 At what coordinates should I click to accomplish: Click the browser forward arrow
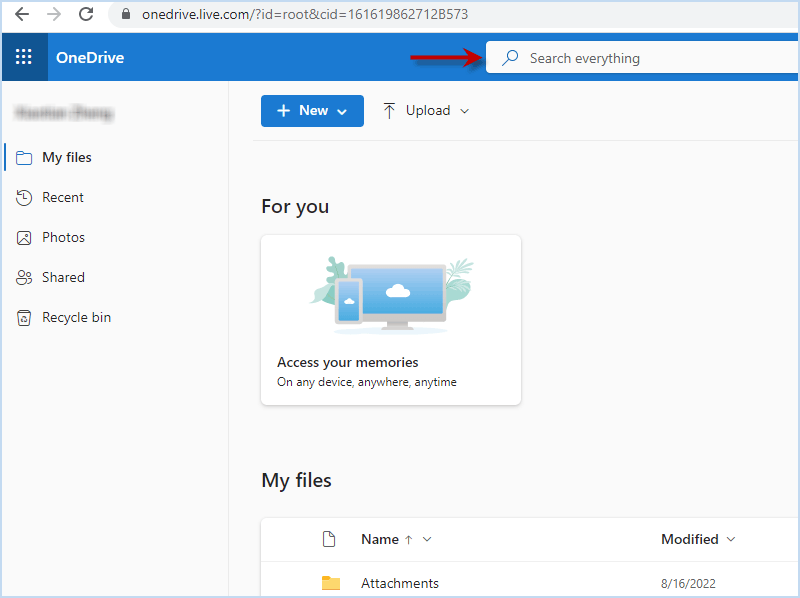pos(54,14)
